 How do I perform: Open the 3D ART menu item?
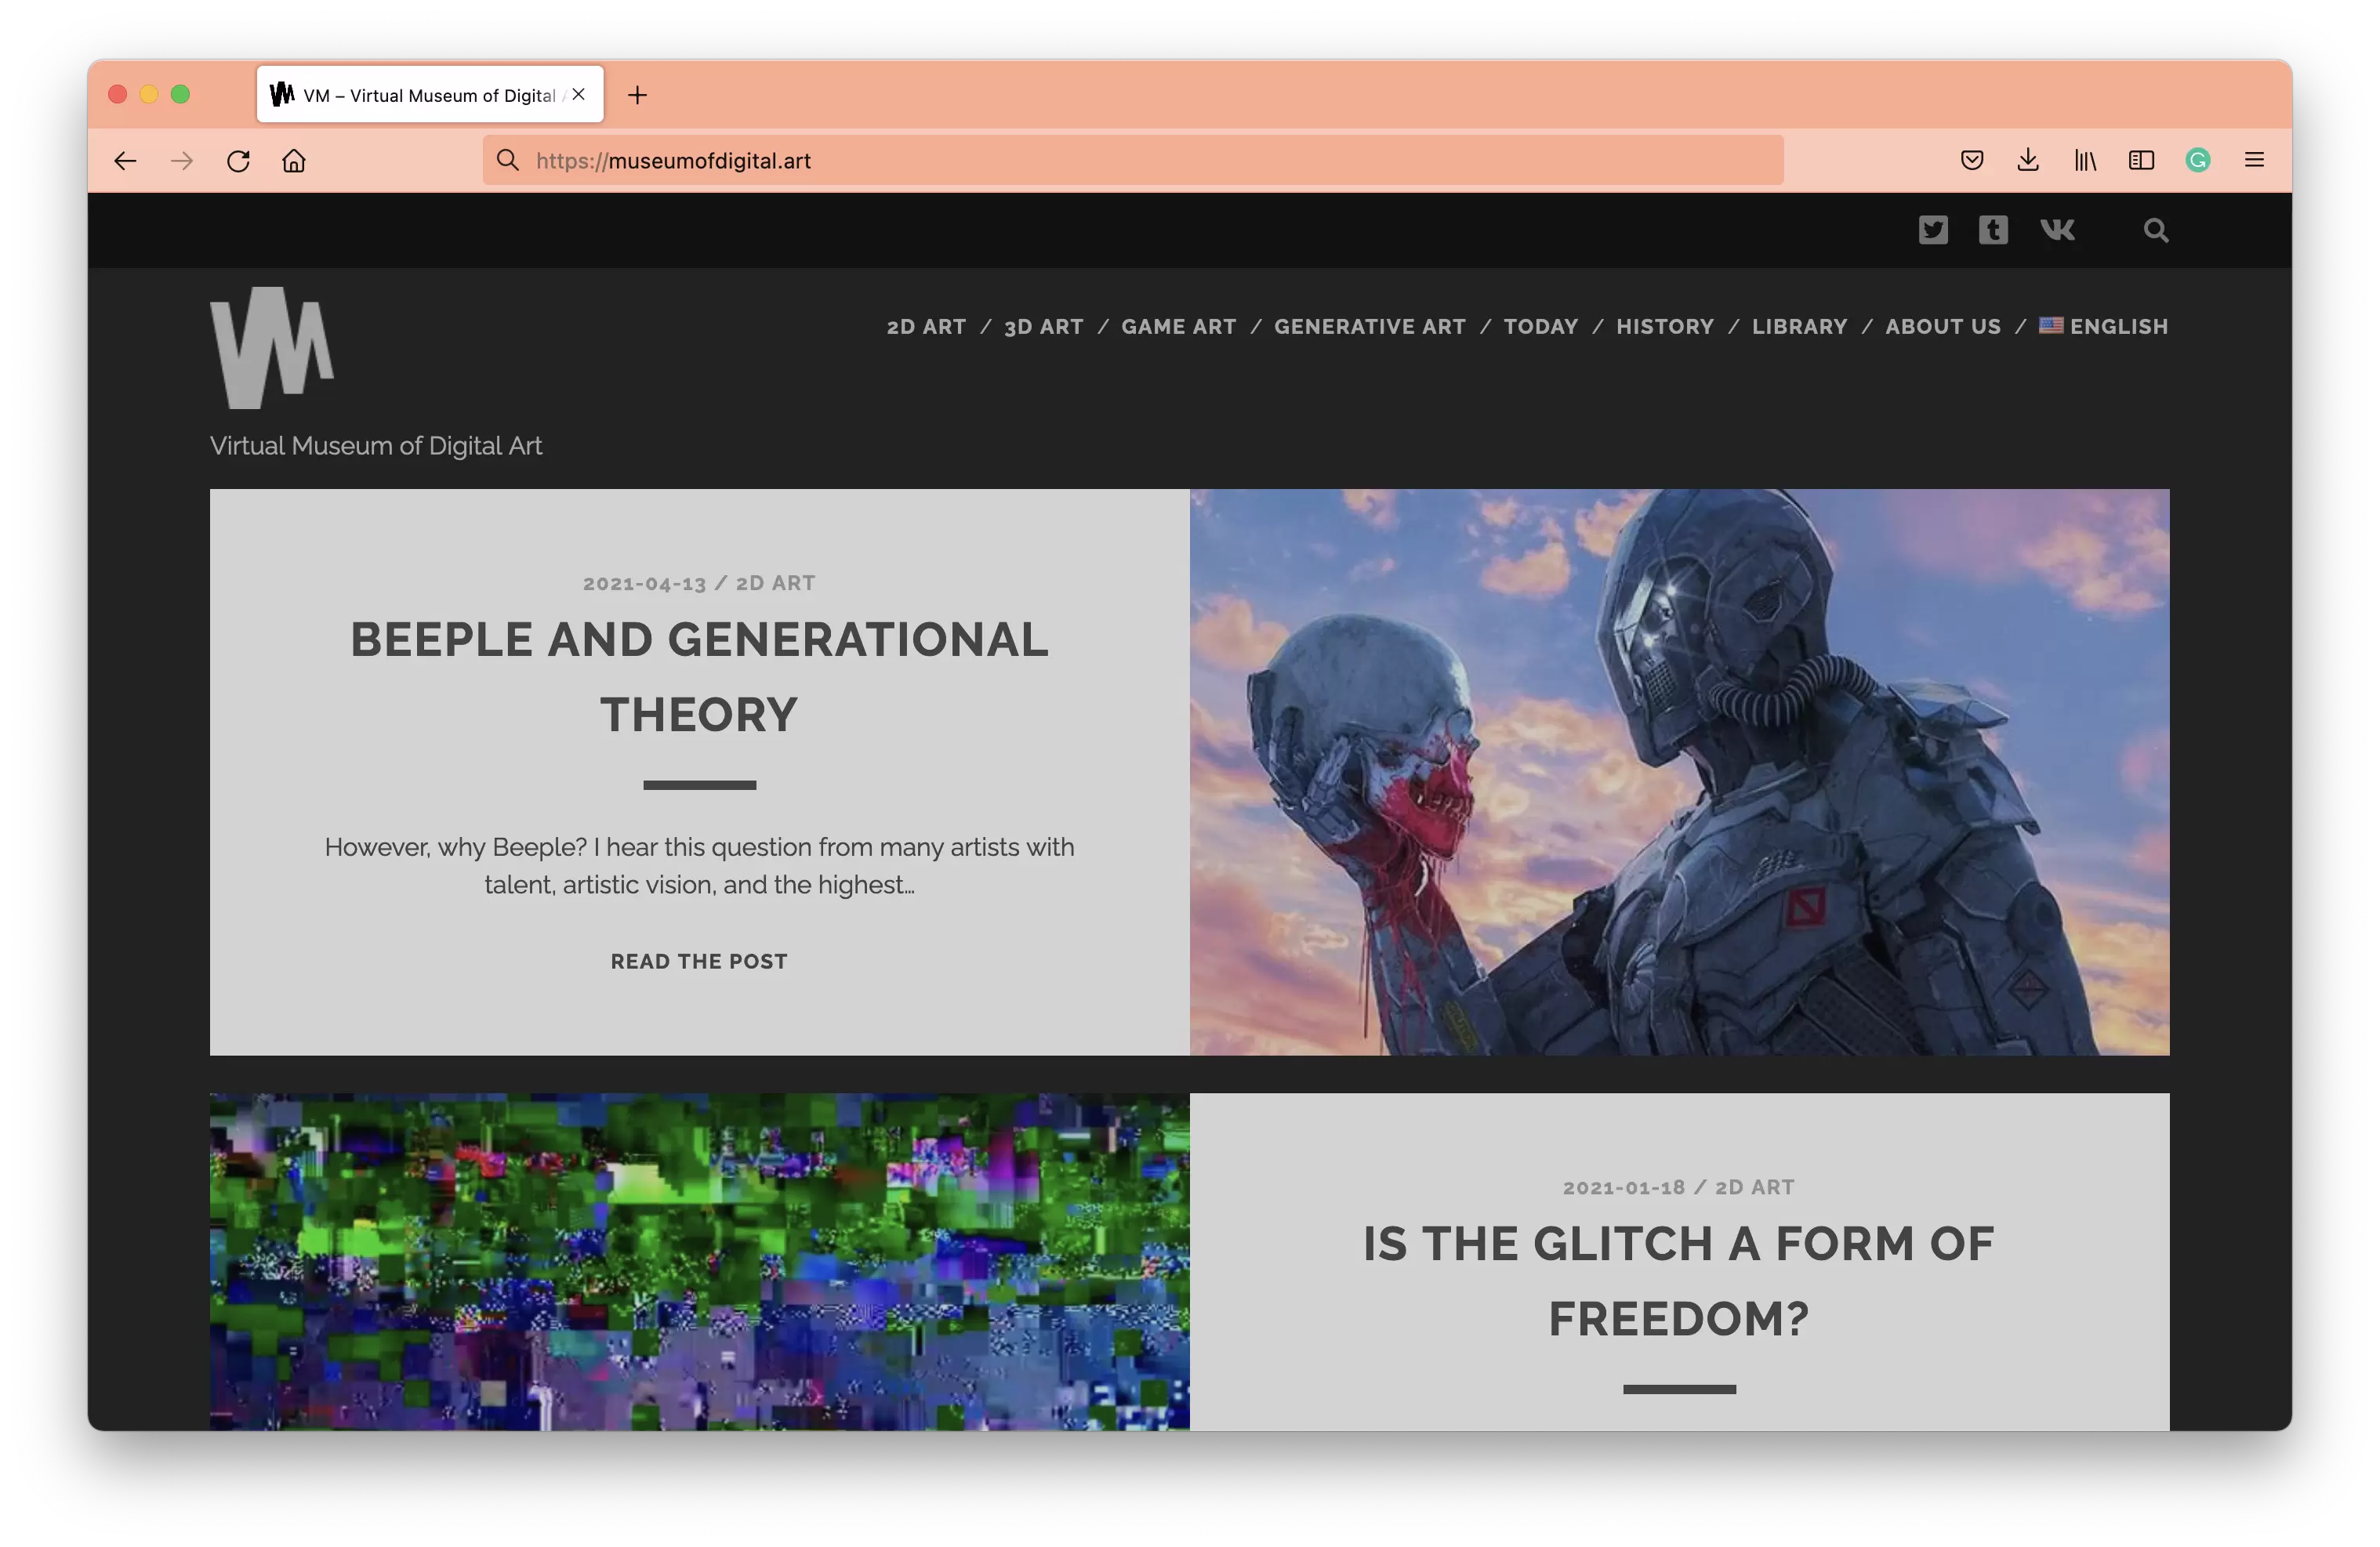tap(1043, 327)
